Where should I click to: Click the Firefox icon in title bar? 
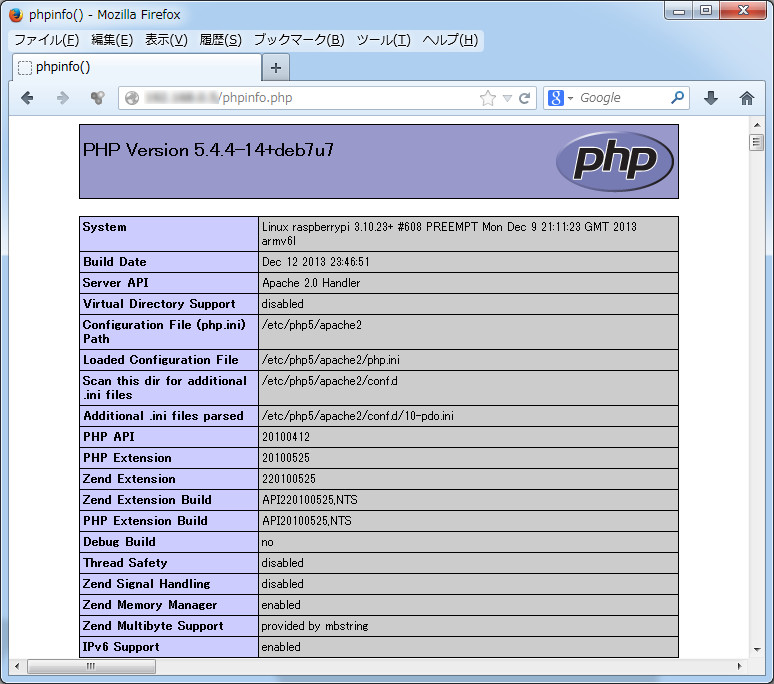16,15
